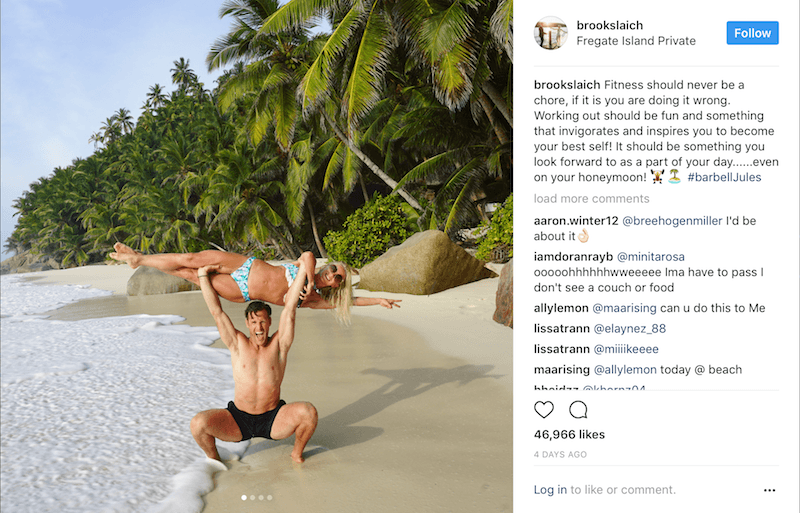Open iamdoranrayb's profile

[x=575, y=257]
